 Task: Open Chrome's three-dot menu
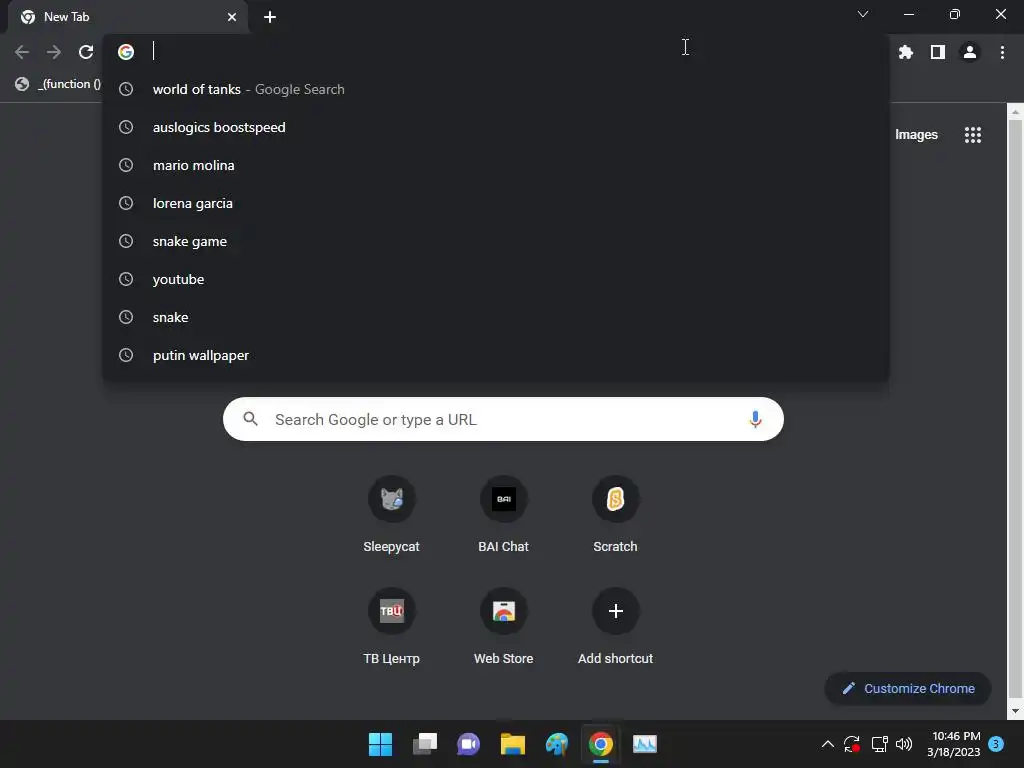[1002, 52]
